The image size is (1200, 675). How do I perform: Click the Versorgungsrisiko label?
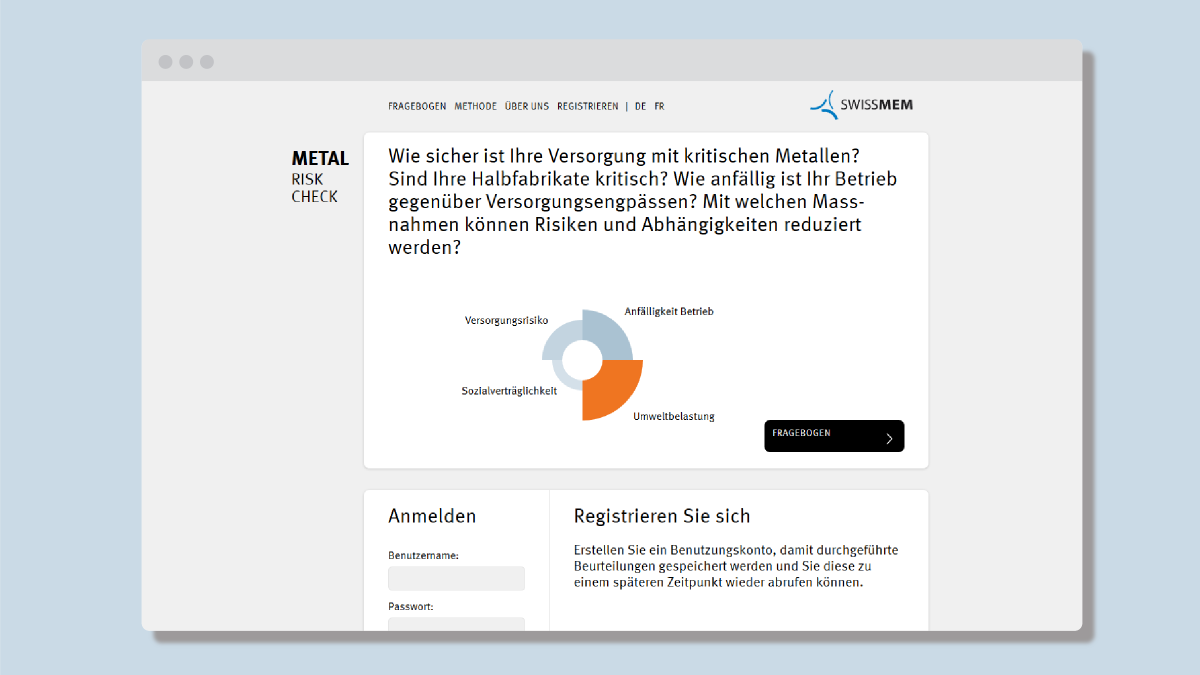tap(506, 321)
